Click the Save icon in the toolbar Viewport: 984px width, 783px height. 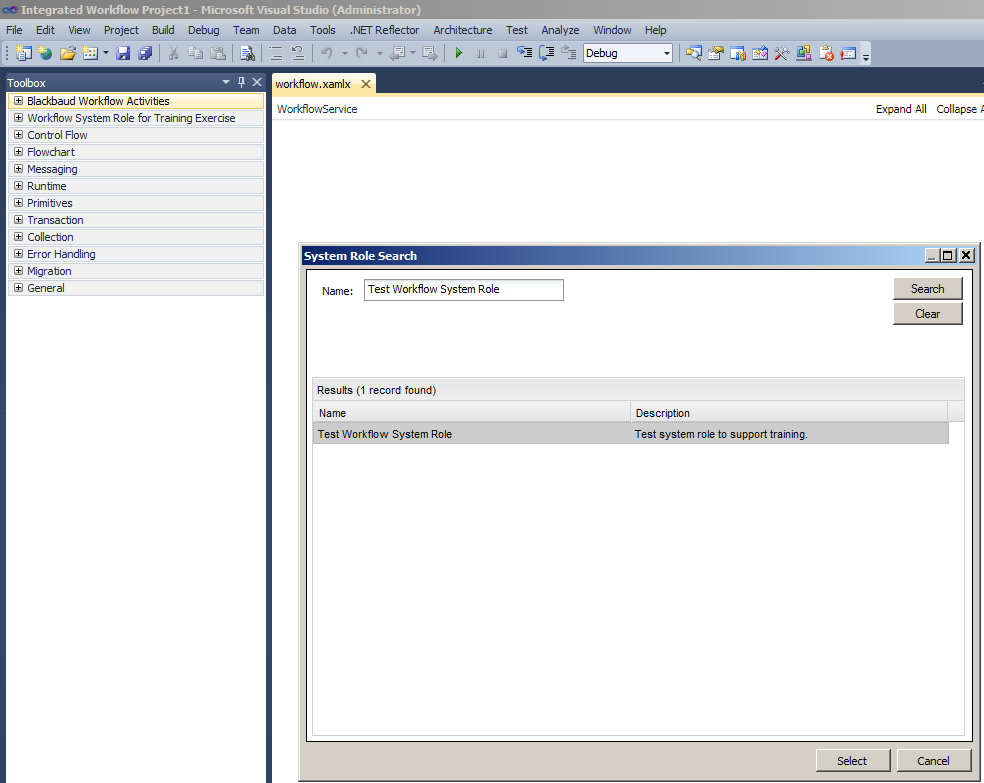(x=123, y=53)
